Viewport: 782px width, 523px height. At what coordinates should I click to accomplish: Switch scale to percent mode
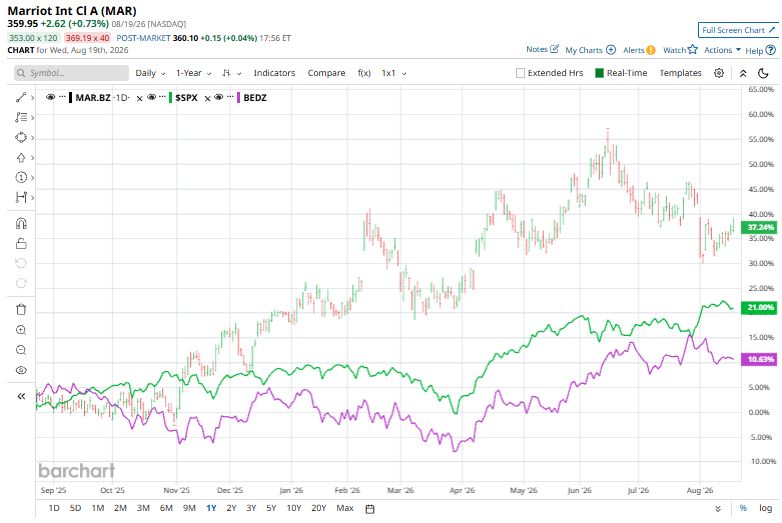click(x=743, y=508)
